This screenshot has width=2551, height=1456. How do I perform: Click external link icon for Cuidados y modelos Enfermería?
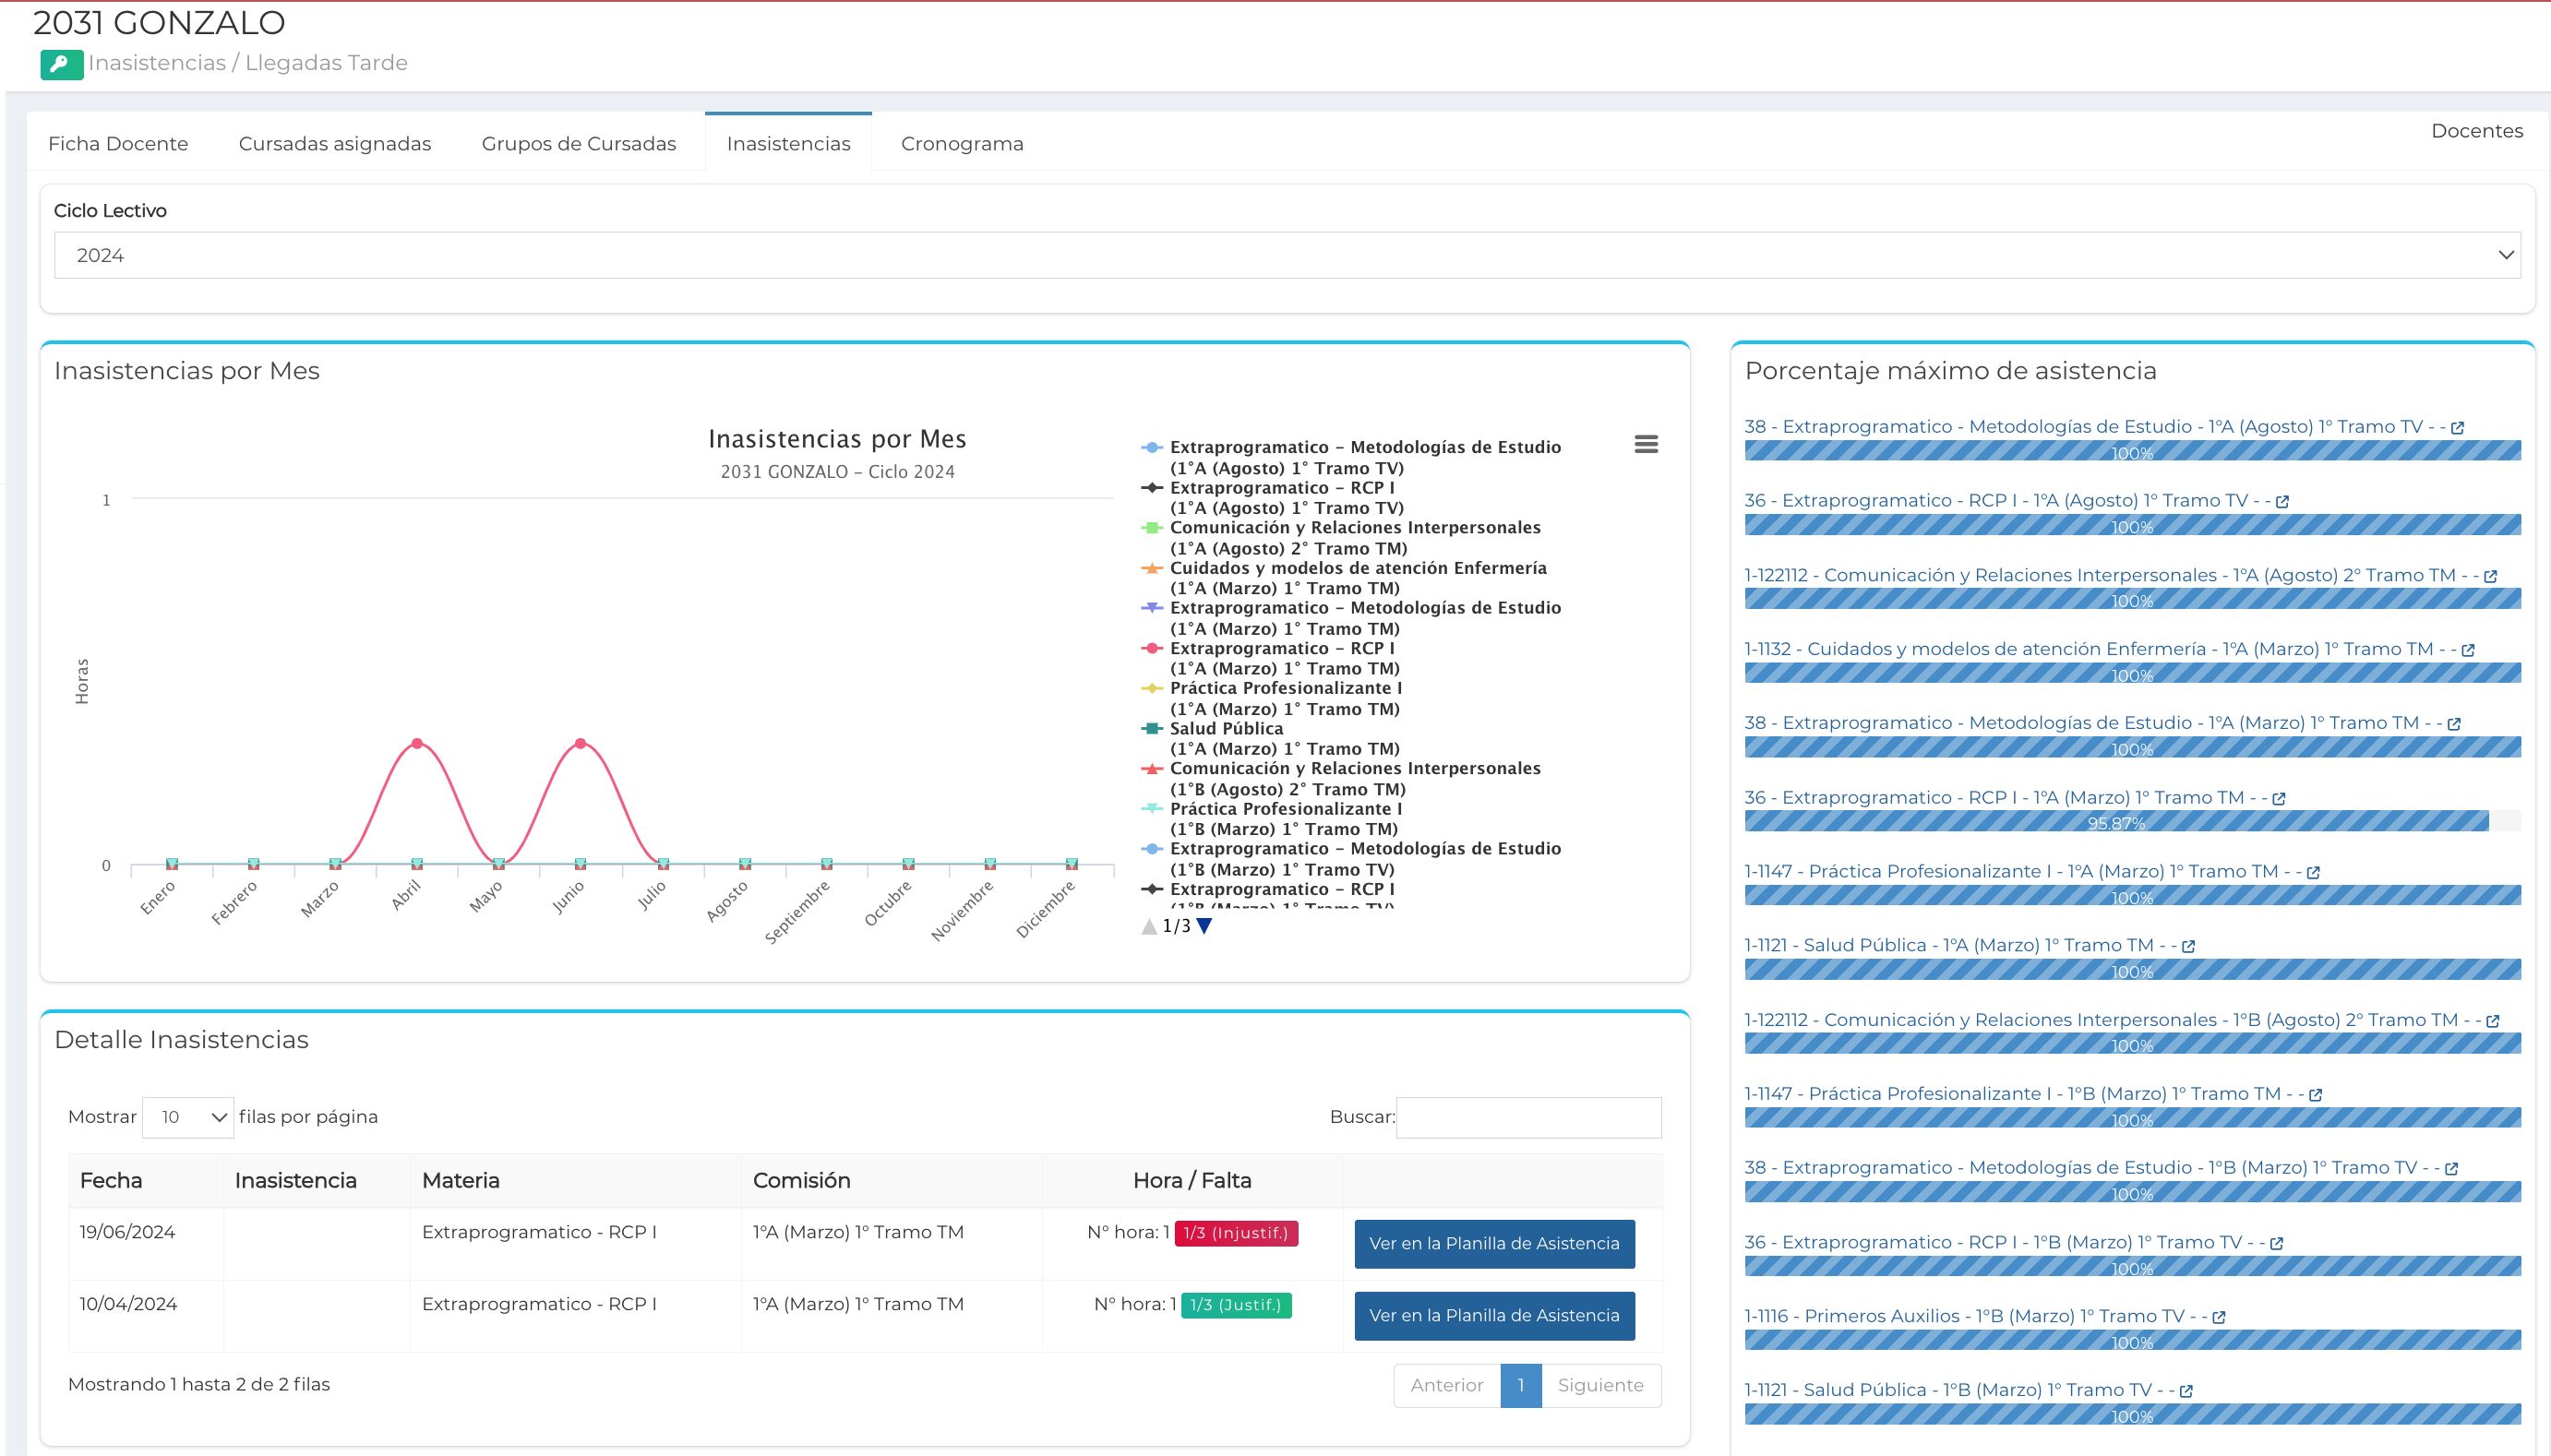click(2467, 650)
